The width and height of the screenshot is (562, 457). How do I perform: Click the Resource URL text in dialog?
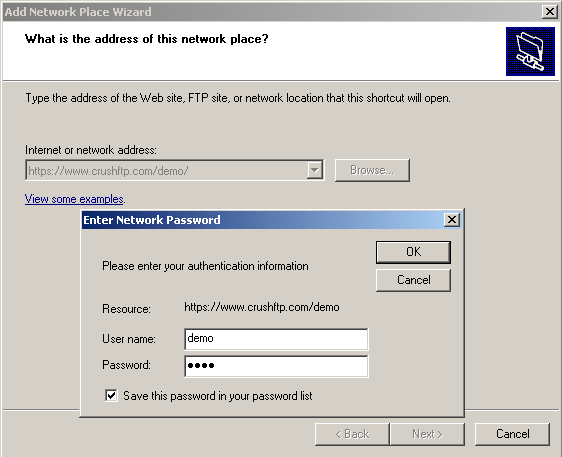[x=262, y=307]
